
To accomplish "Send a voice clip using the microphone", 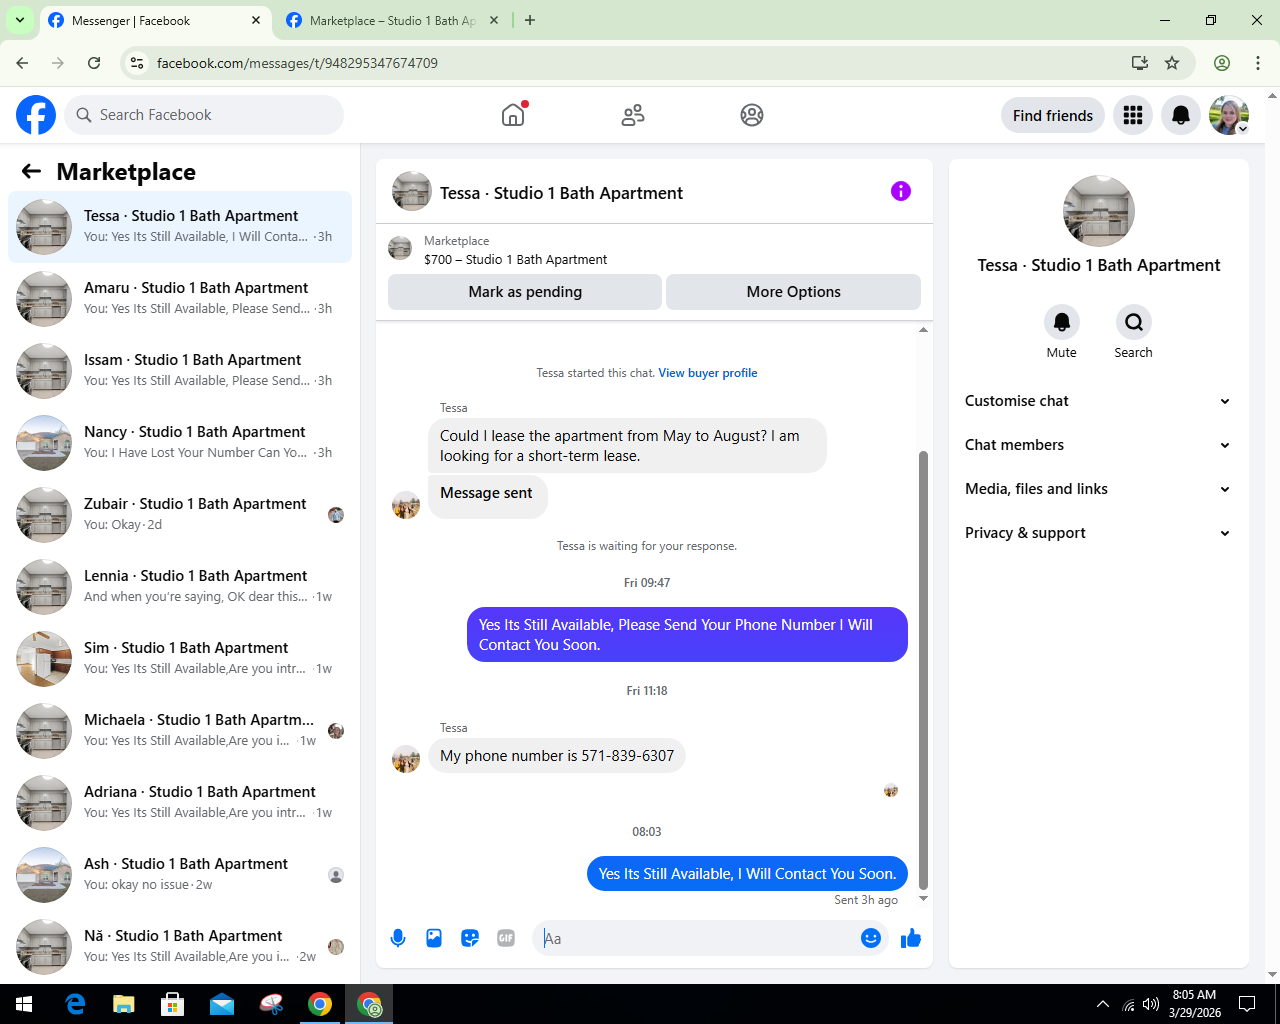I will click(398, 938).
